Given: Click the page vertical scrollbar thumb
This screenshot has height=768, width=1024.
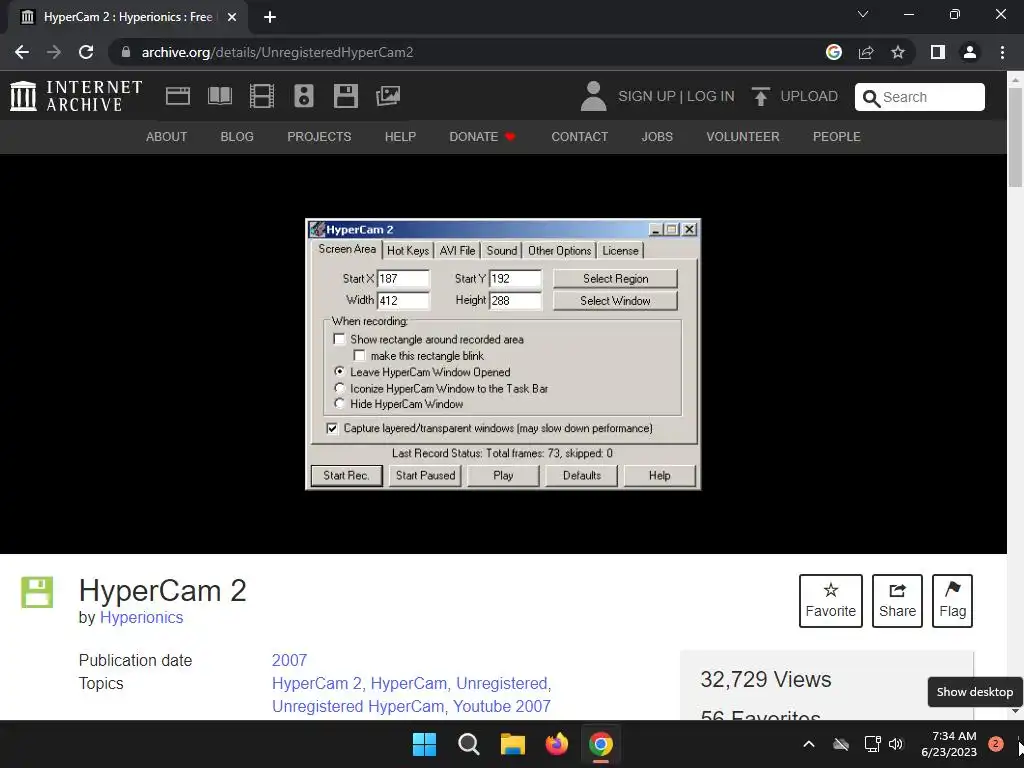Looking at the screenshot, I should 1015,137.
